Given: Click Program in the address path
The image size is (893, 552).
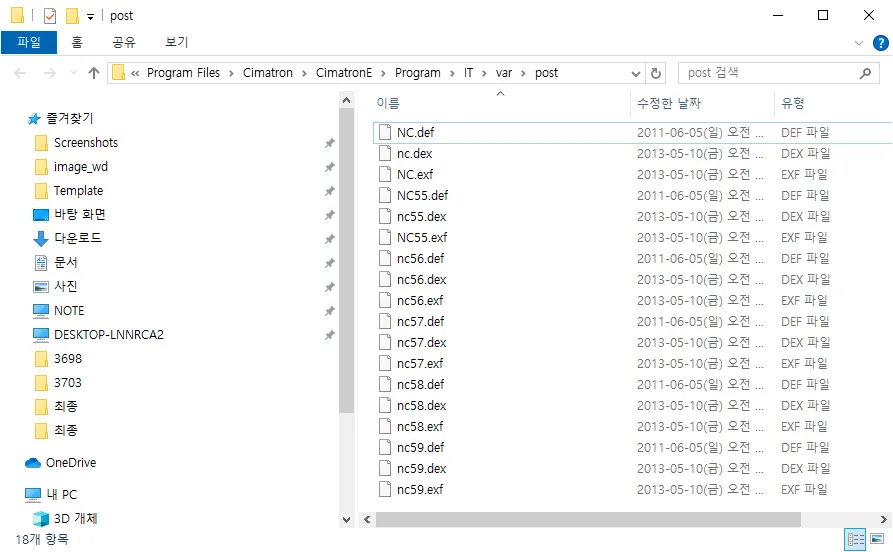Looking at the screenshot, I should [x=417, y=73].
